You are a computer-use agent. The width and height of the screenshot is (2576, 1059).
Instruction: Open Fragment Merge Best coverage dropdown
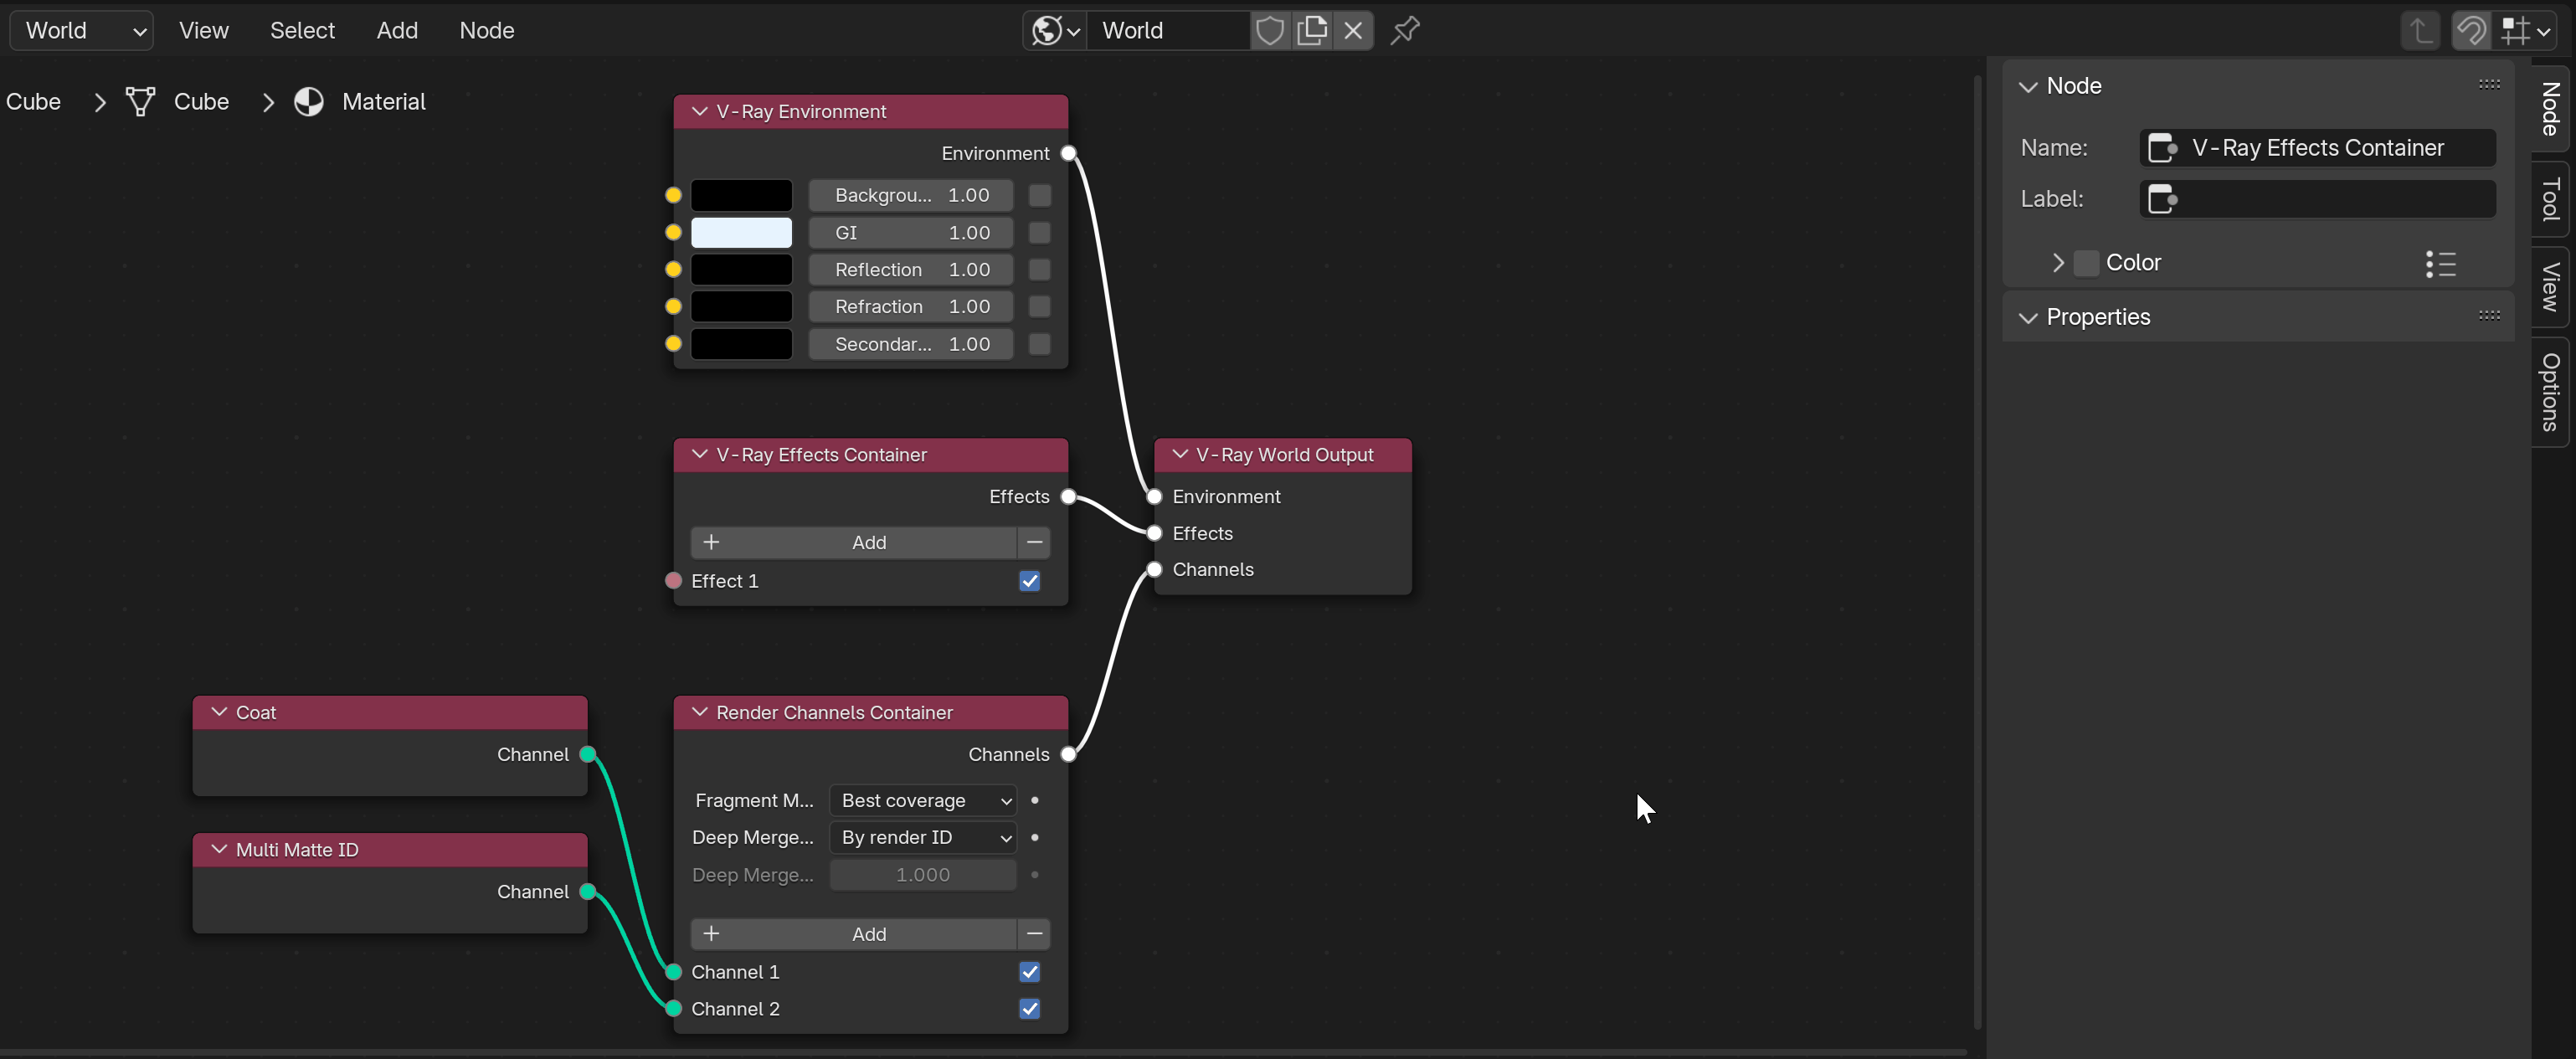[923, 801]
